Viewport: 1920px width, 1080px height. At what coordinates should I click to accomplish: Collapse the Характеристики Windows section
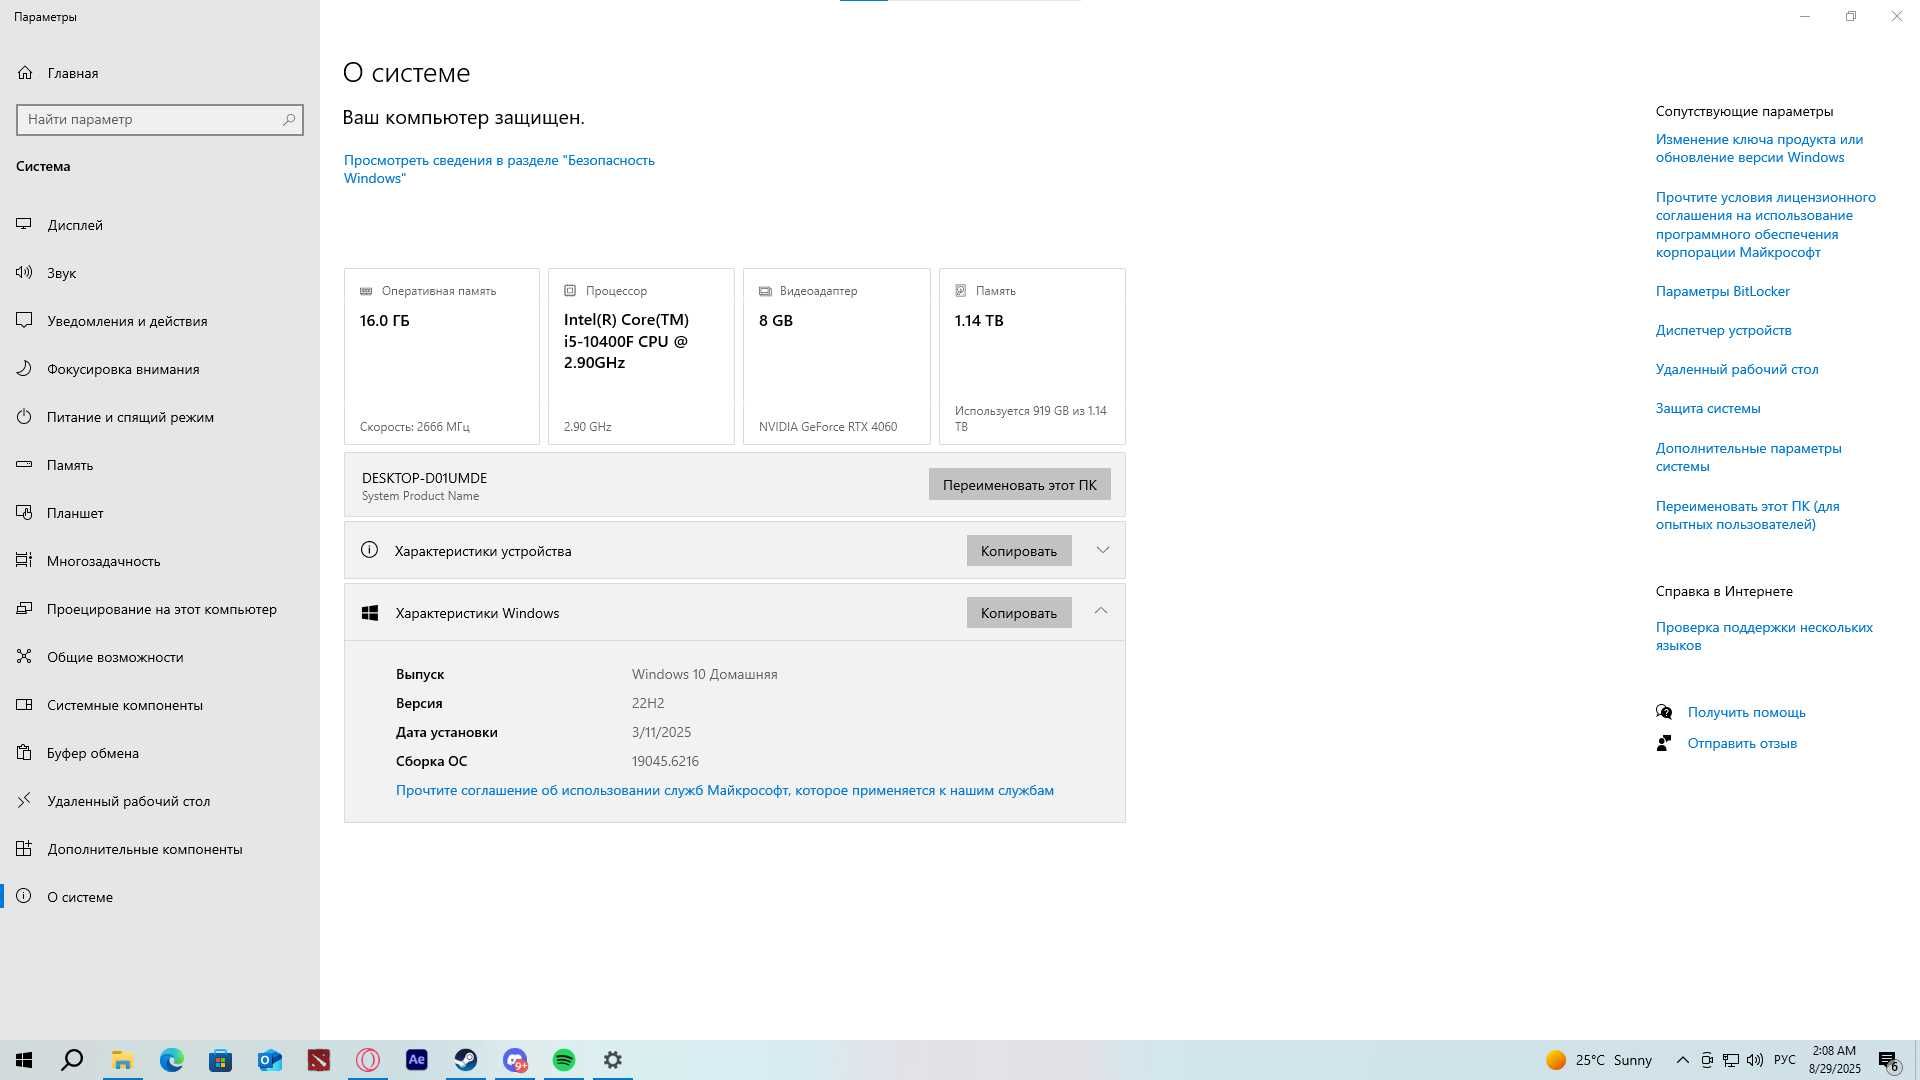point(1101,612)
